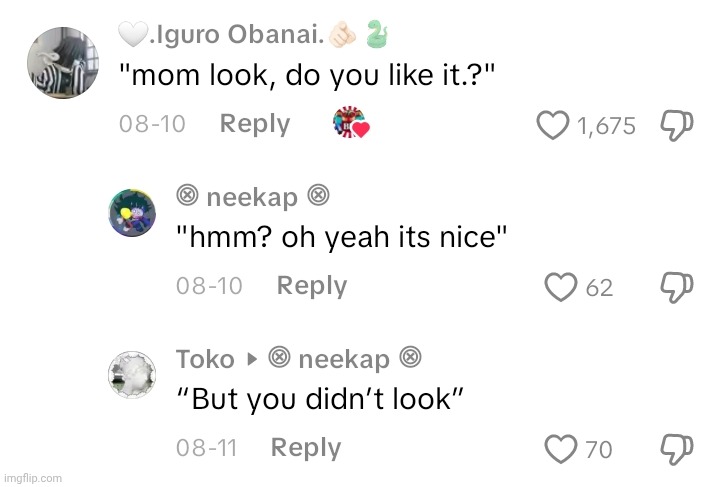Open neekap's avatar picture
This screenshot has height=487, width=720.
coord(132,212)
